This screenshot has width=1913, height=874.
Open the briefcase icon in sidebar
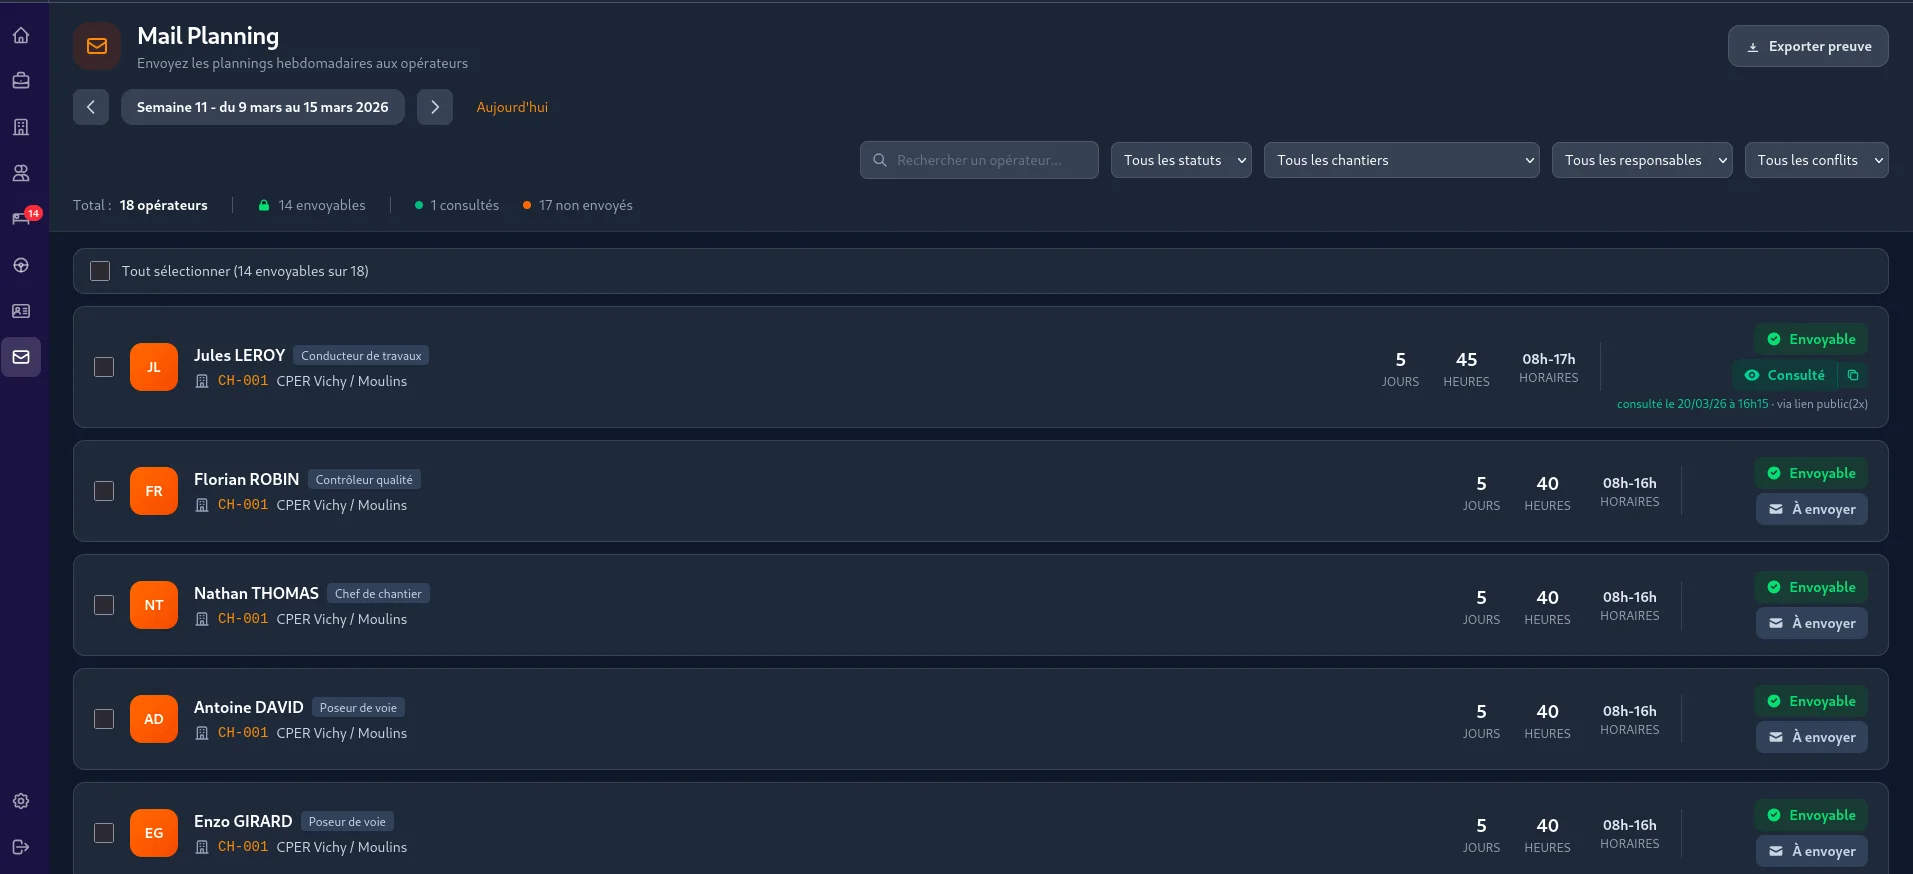tap(21, 81)
